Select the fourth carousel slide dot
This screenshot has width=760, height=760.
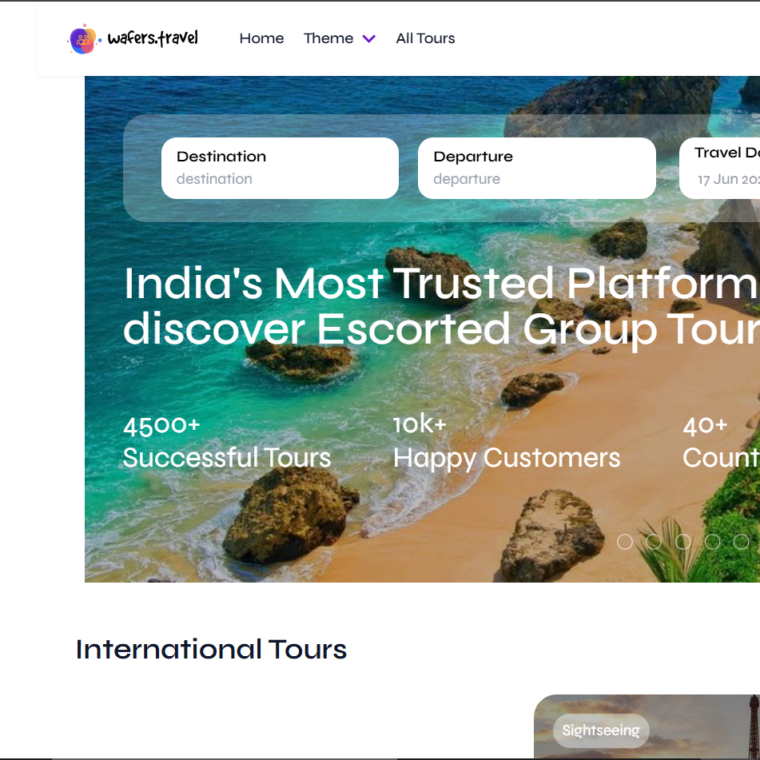click(x=712, y=541)
